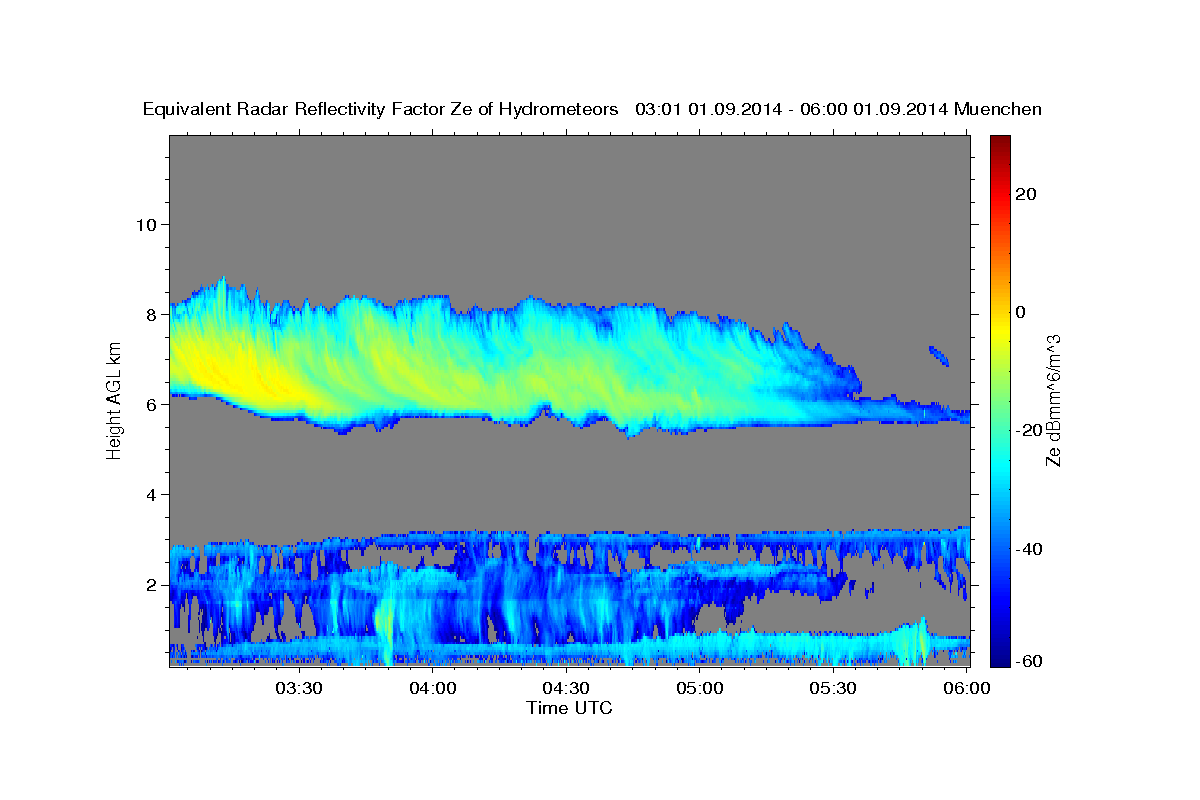Click the small isolated echo near 7 km at 05:55

[939, 356]
